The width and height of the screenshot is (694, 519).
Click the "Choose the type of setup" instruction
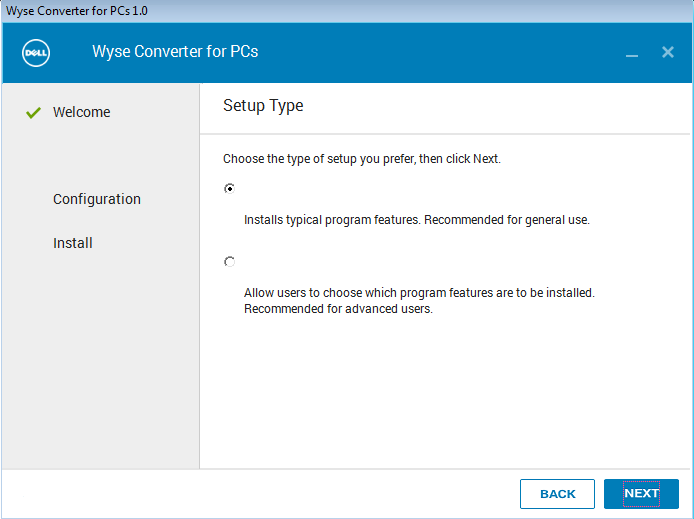[361, 159]
